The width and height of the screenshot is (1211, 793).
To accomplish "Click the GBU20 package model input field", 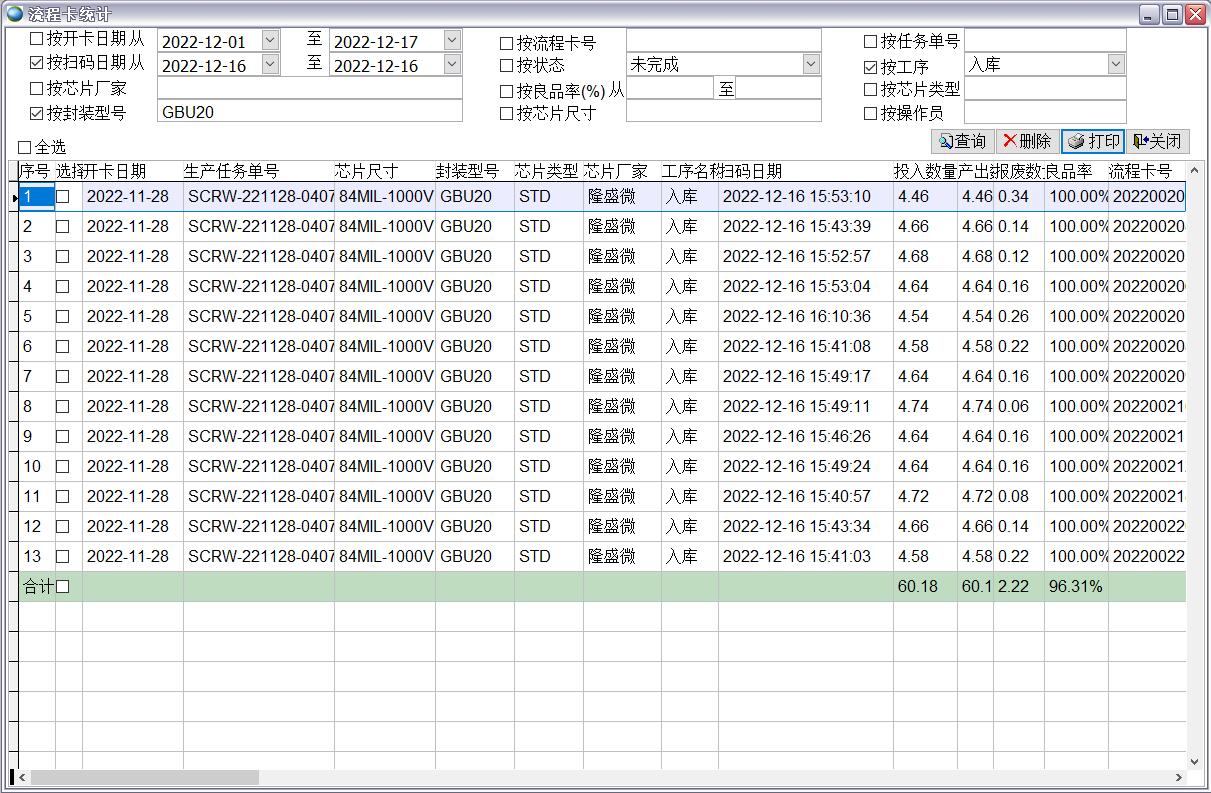I will pos(309,112).
